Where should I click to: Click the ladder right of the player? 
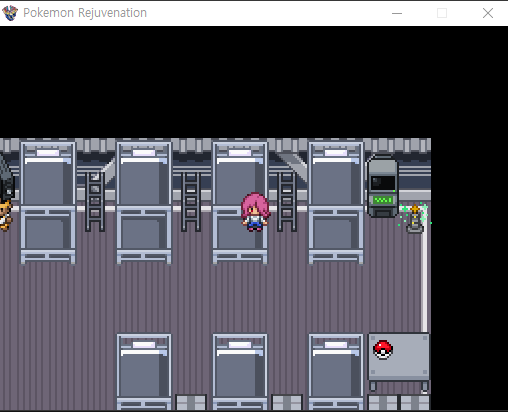pos(287,201)
